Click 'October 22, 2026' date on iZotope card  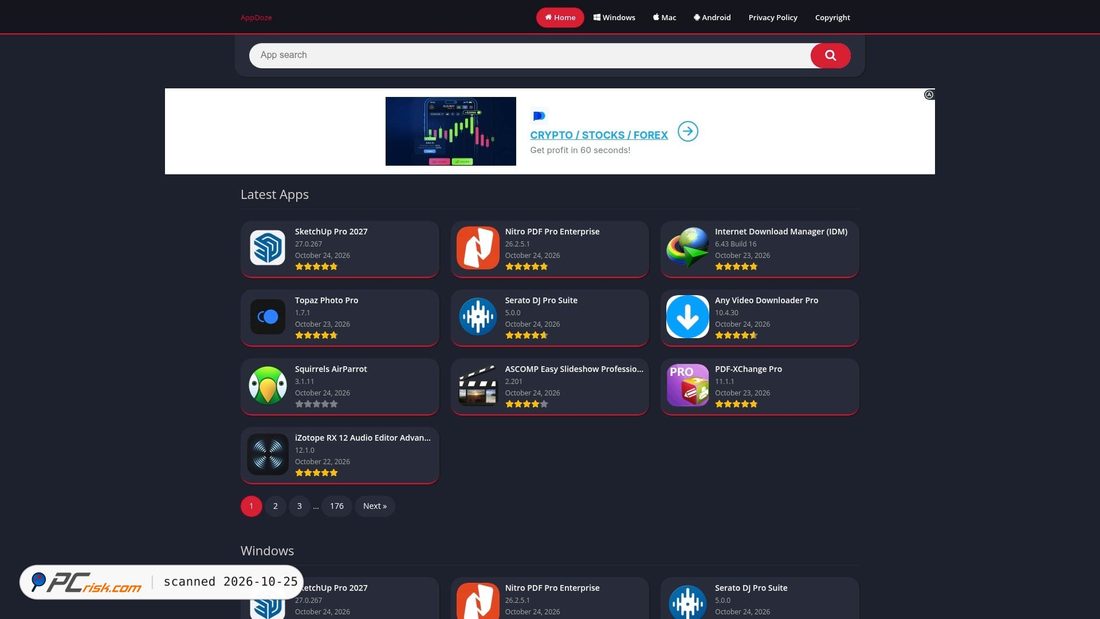click(x=322, y=462)
